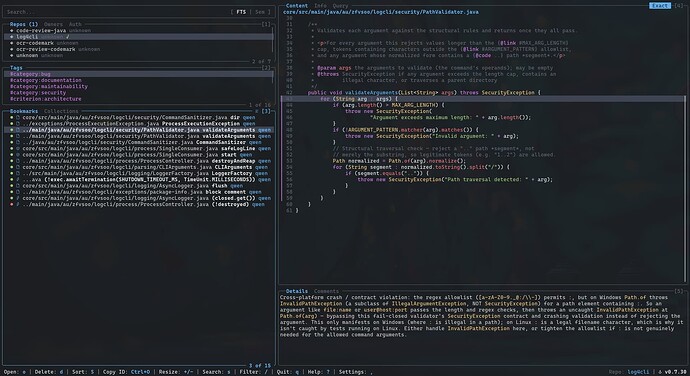Select the Content tab in the viewer
Screen dimensions: 690x376
pos(297,6)
